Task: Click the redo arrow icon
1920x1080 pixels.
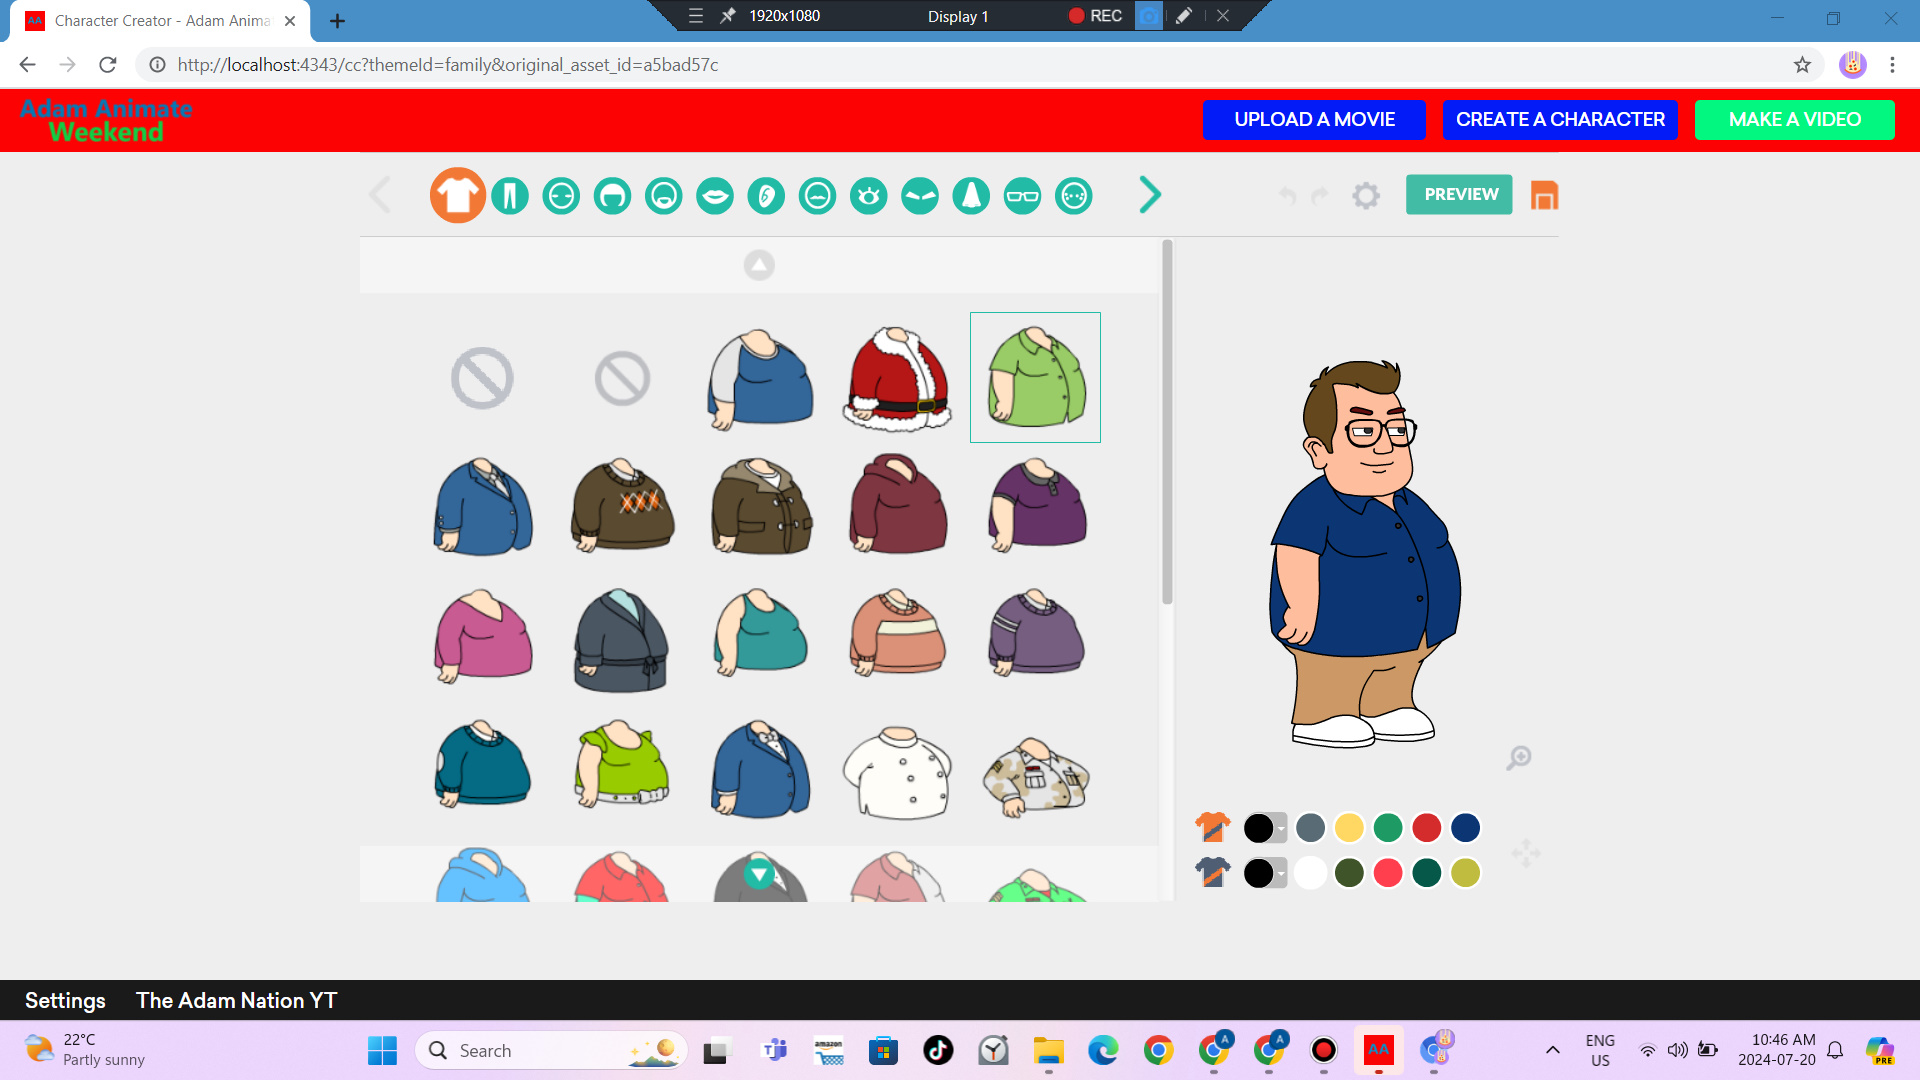Action: click(x=1320, y=196)
